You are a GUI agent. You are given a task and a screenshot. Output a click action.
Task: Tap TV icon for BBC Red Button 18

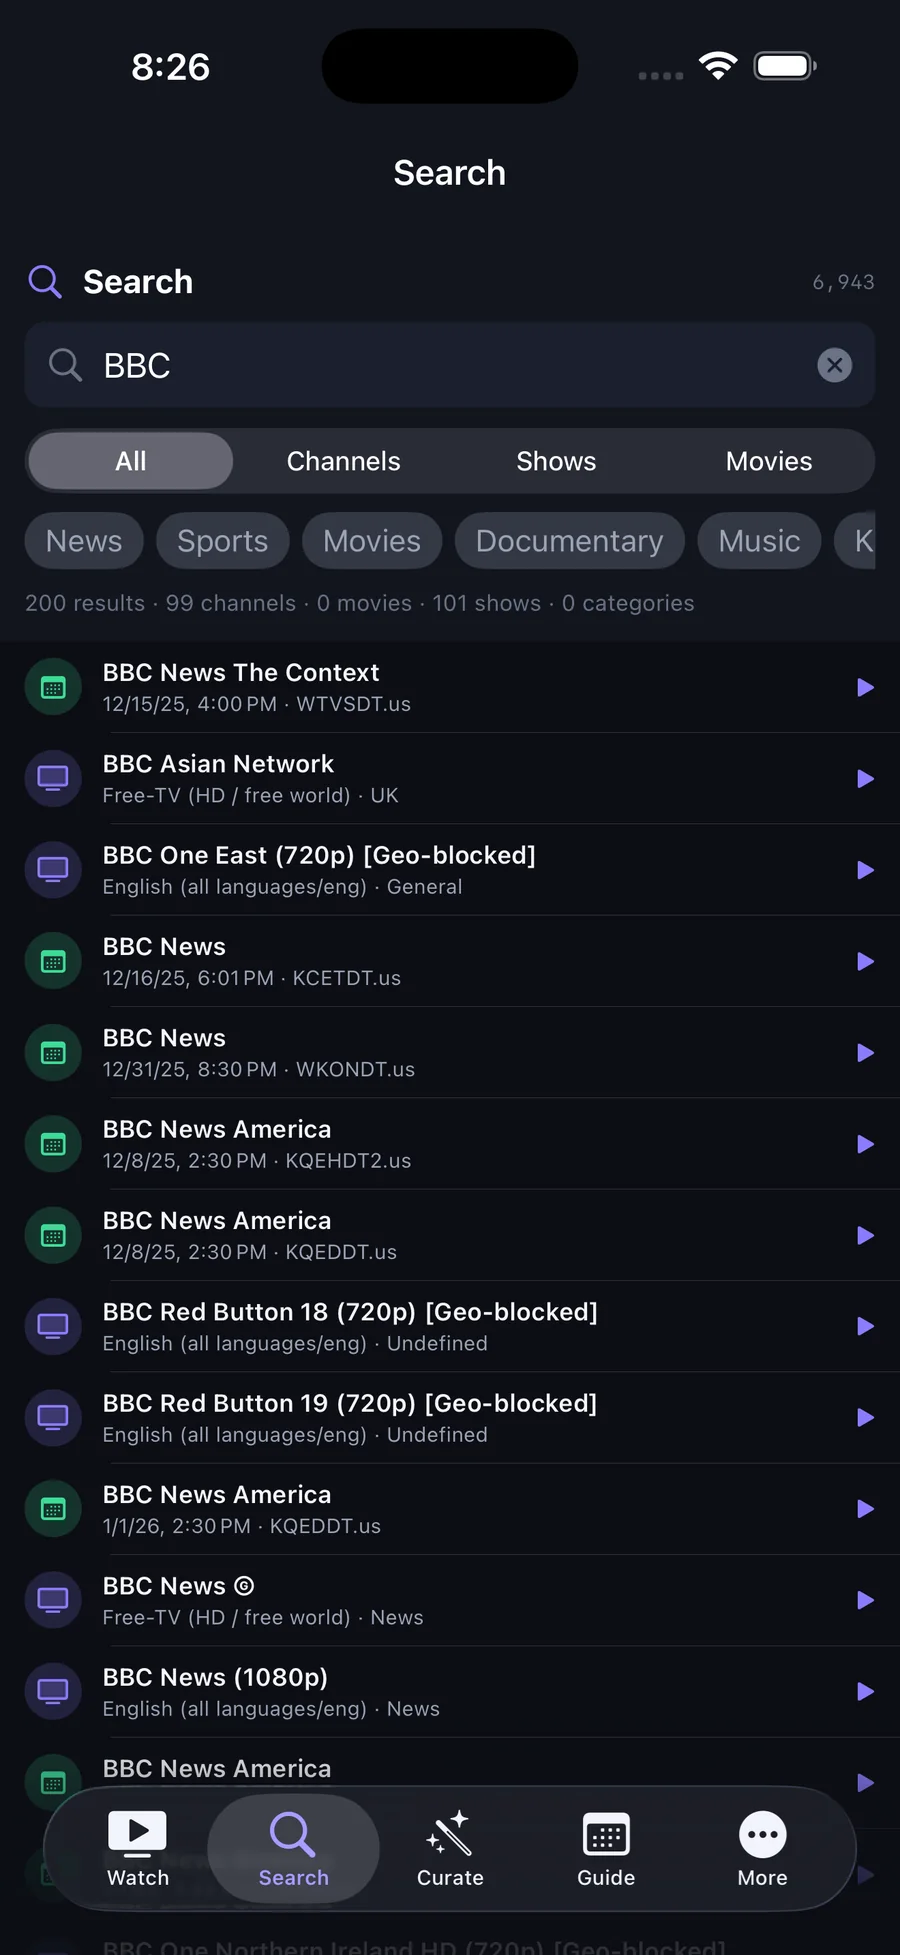pos(53,1326)
